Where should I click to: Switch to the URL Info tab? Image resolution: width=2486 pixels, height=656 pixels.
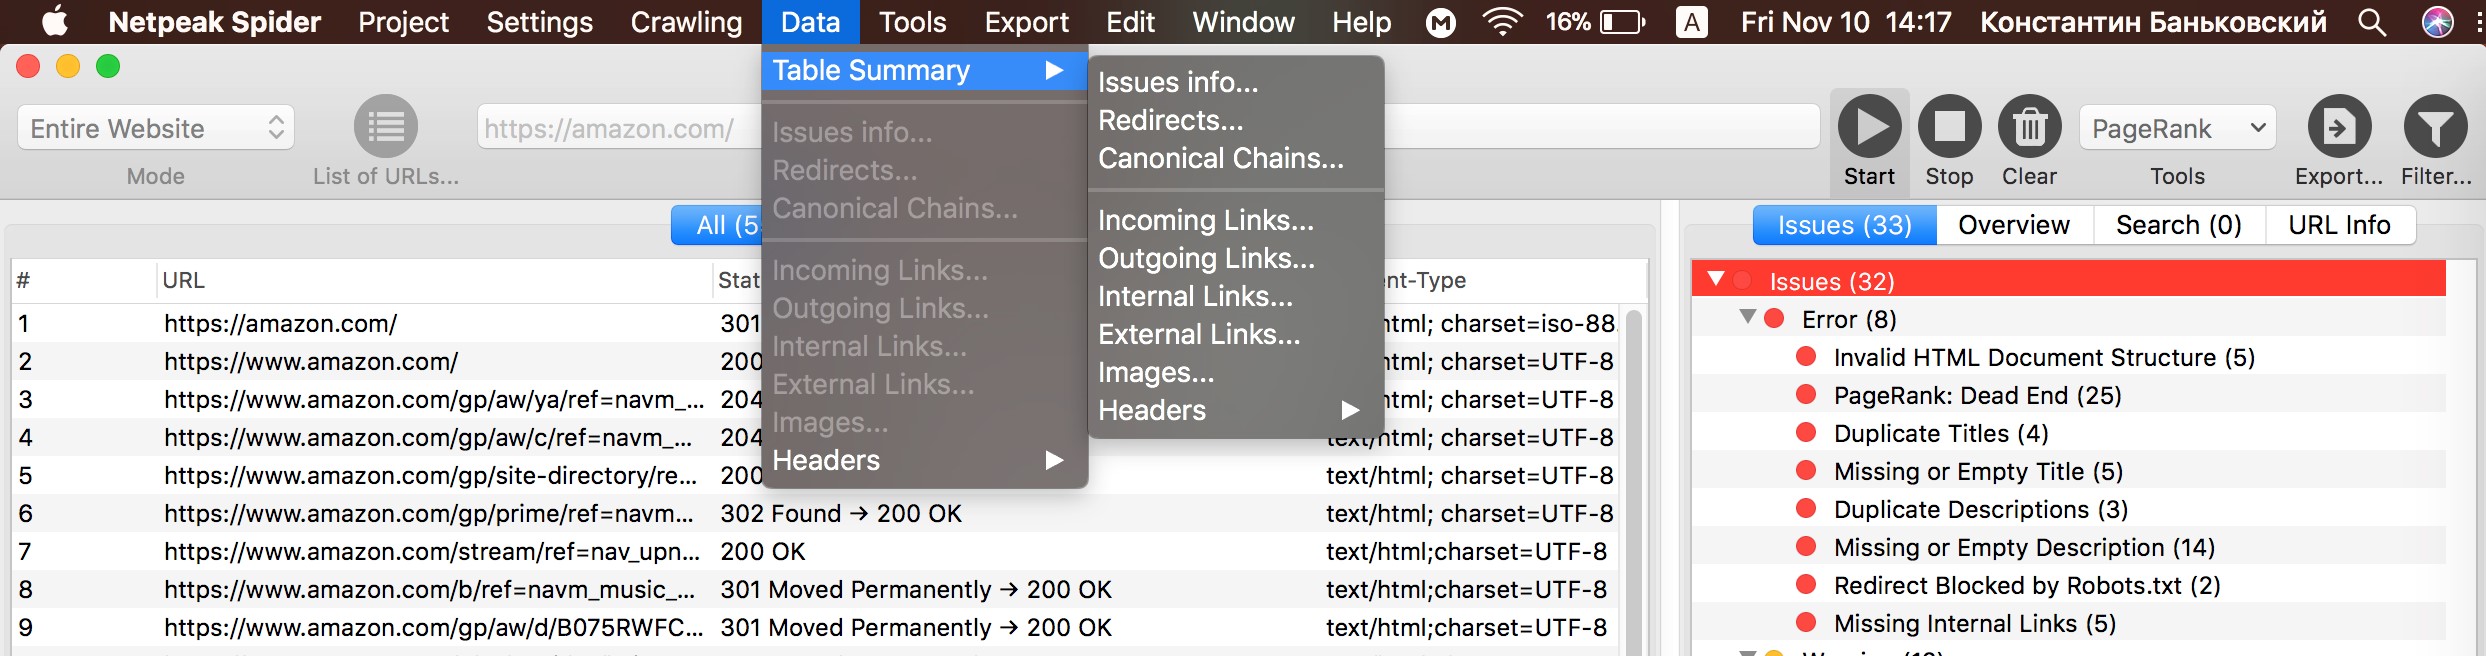(x=2338, y=225)
